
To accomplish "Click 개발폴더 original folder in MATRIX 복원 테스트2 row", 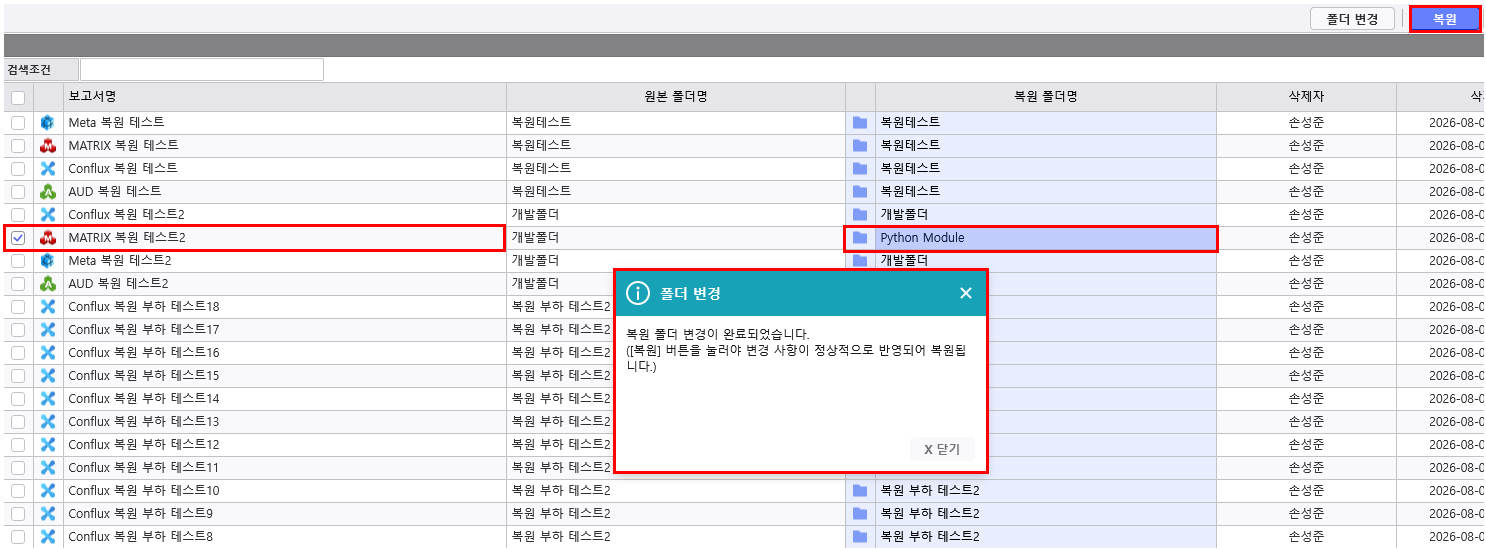I will pos(535,238).
